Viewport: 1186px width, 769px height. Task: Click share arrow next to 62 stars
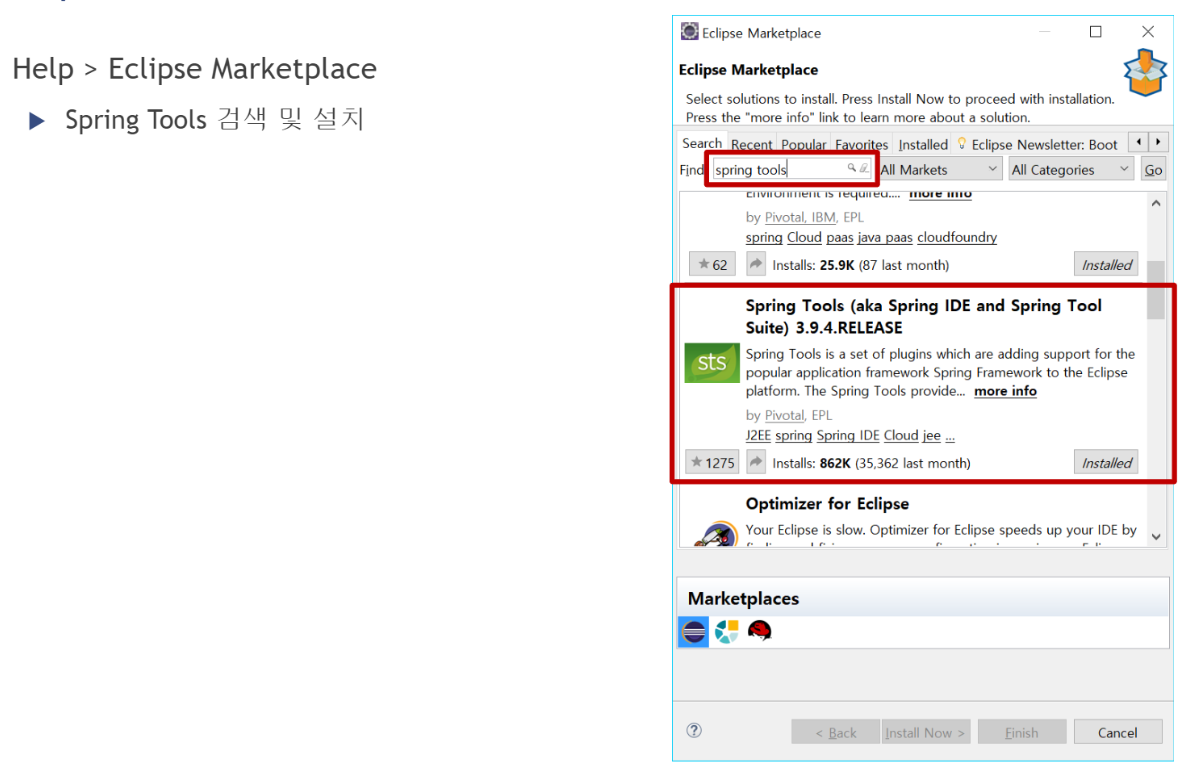click(756, 264)
